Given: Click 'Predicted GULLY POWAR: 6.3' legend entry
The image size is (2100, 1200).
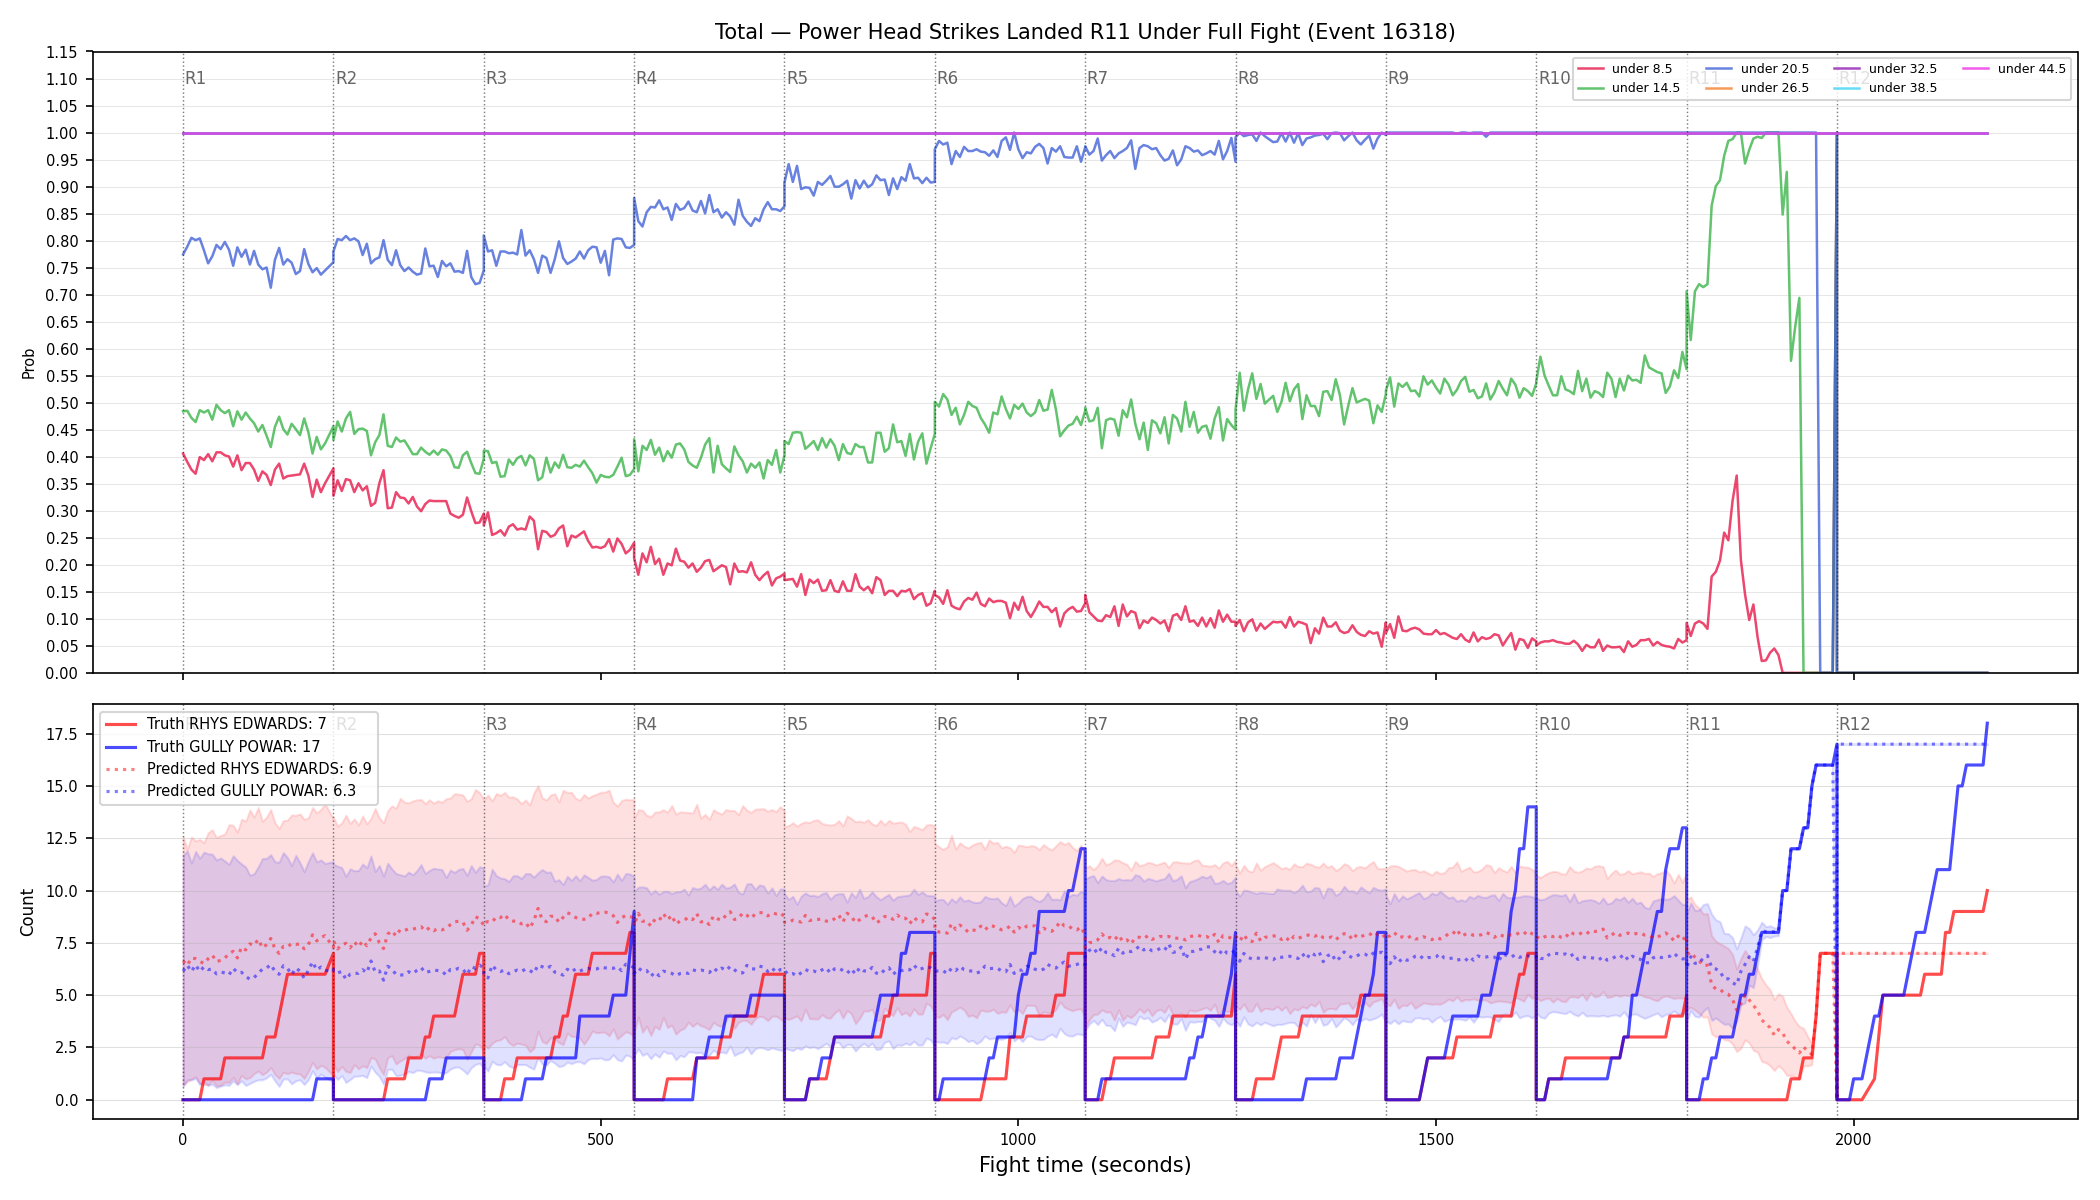Looking at the screenshot, I should tap(230, 791).
